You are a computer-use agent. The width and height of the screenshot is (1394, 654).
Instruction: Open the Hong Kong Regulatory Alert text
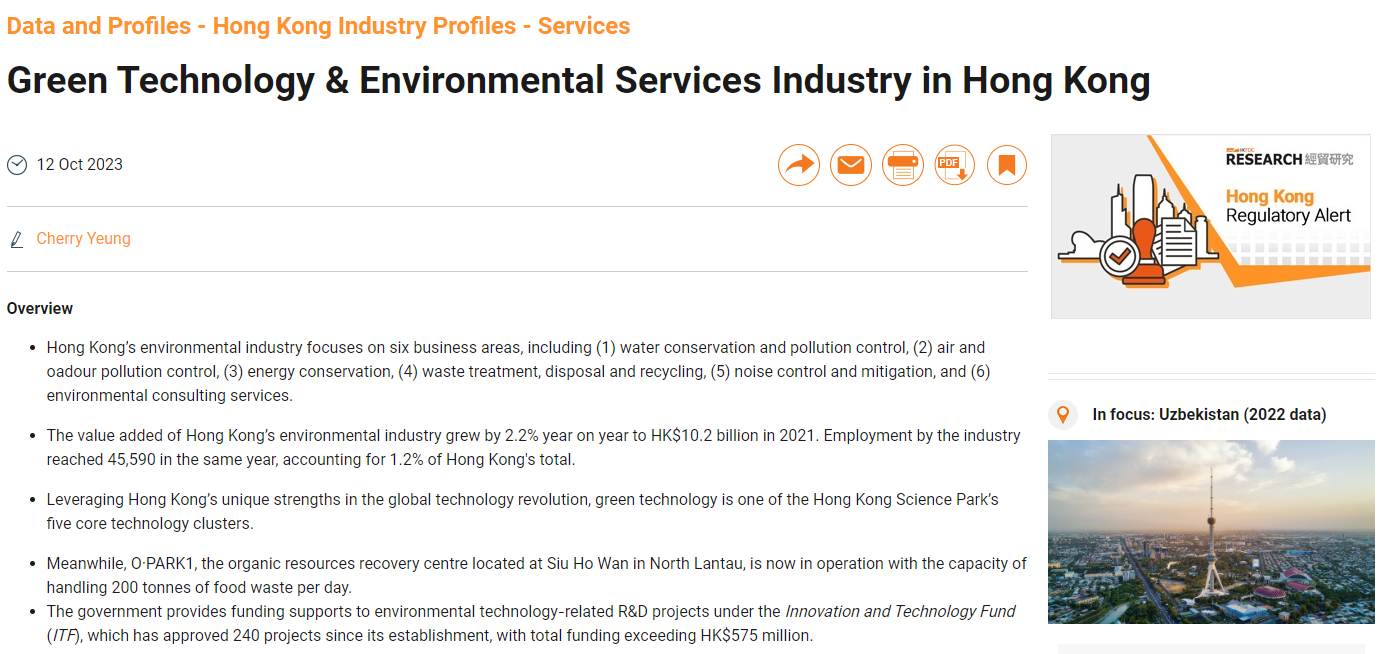1288,206
